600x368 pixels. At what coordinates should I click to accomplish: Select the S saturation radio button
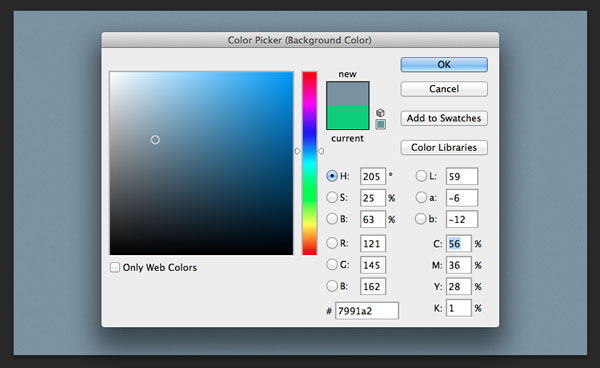(332, 197)
